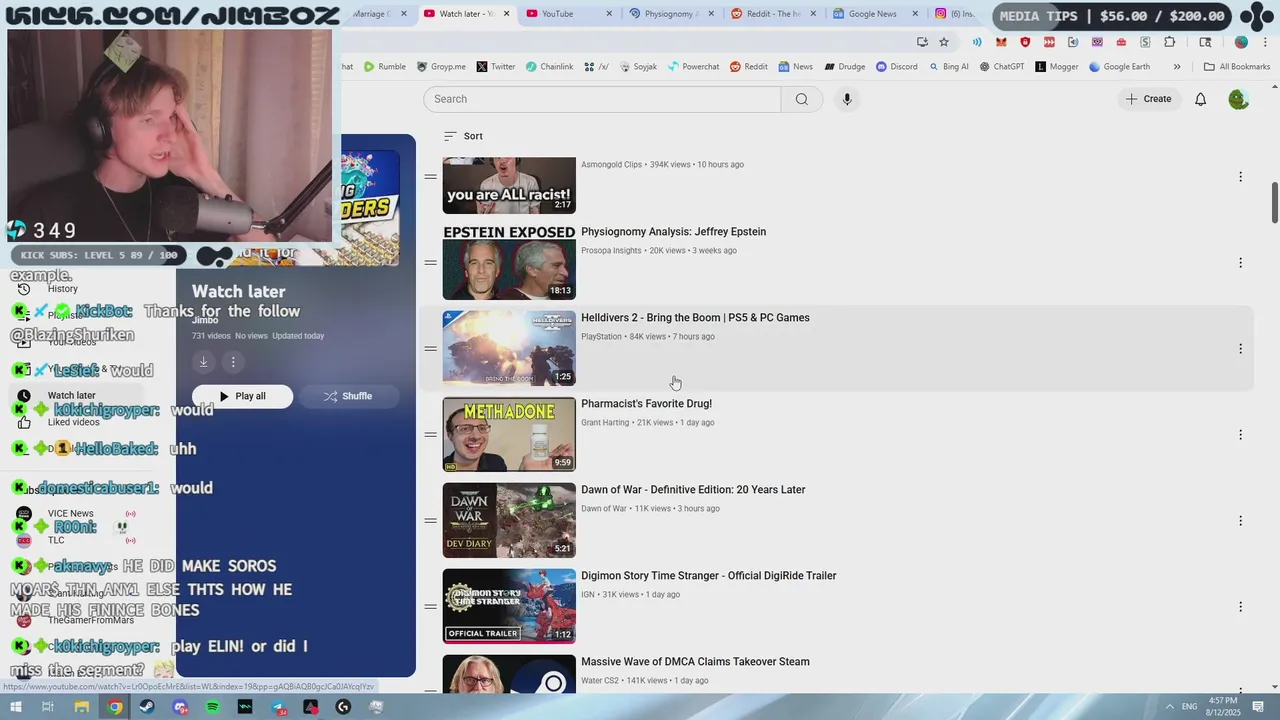Close the Watch later tab
The height and width of the screenshot is (720, 1280).
tap(506, 14)
